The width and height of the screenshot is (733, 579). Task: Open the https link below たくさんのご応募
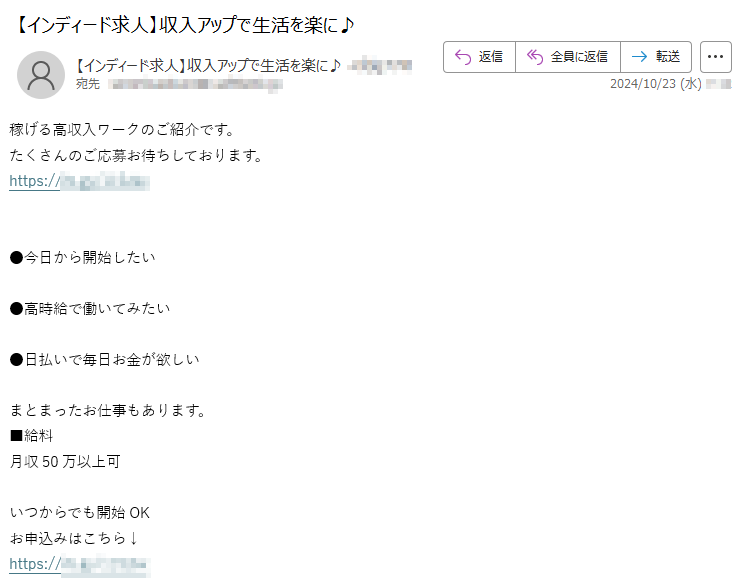point(79,181)
